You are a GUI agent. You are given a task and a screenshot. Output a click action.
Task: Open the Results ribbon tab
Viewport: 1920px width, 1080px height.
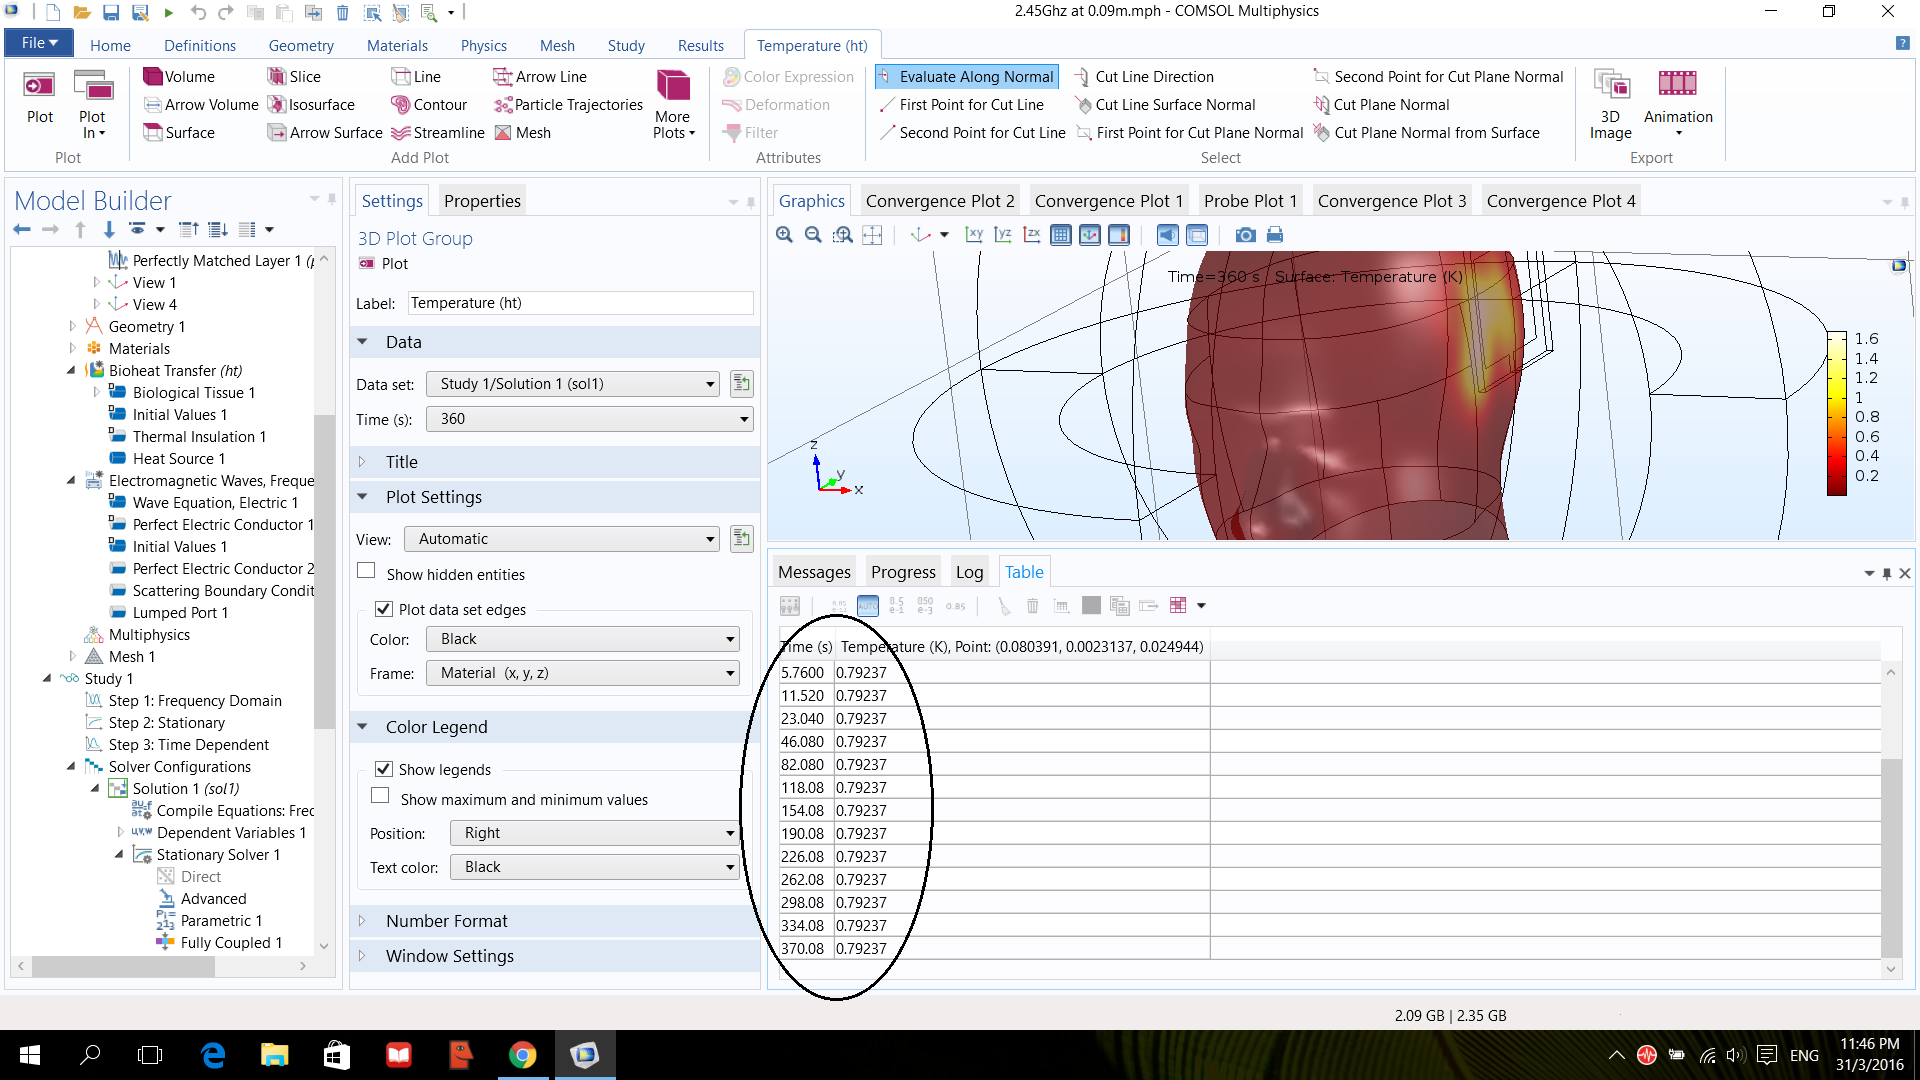point(700,46)
